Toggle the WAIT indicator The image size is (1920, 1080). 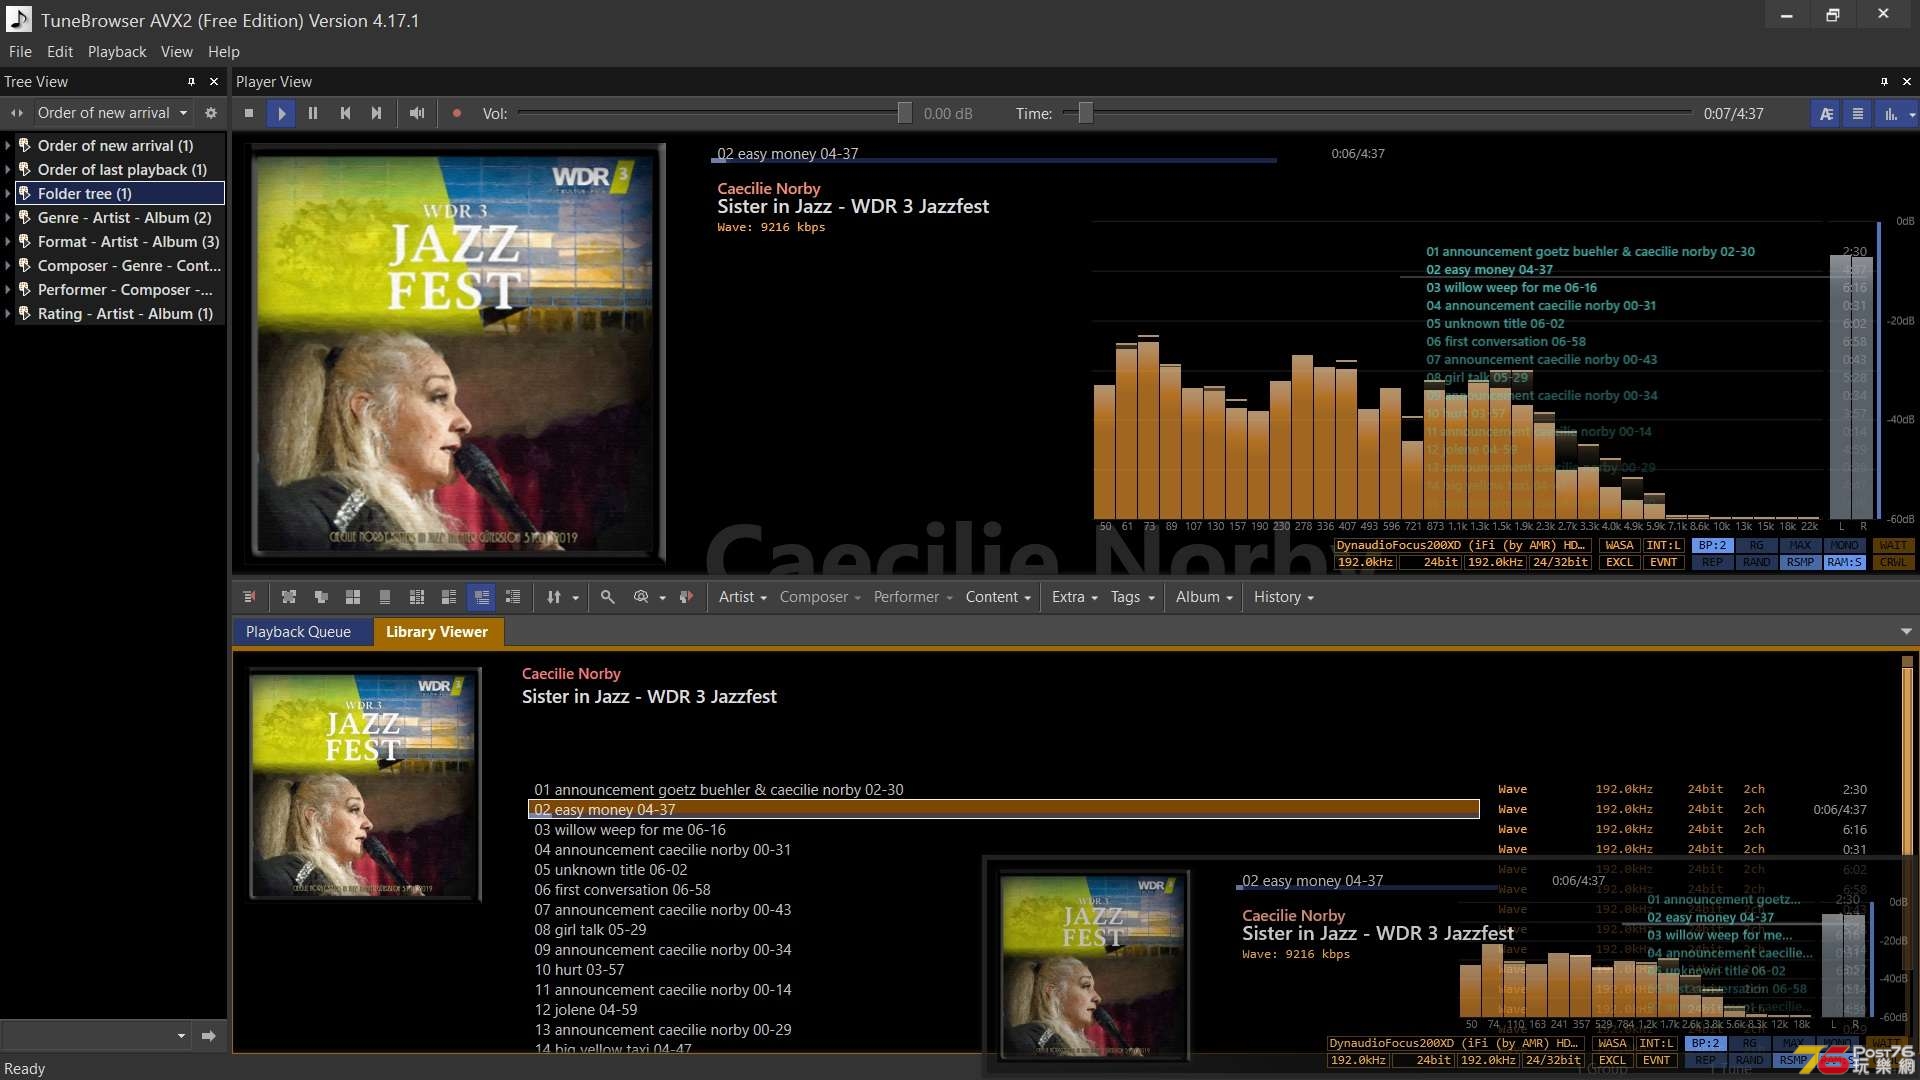(x=1893, y=546)
